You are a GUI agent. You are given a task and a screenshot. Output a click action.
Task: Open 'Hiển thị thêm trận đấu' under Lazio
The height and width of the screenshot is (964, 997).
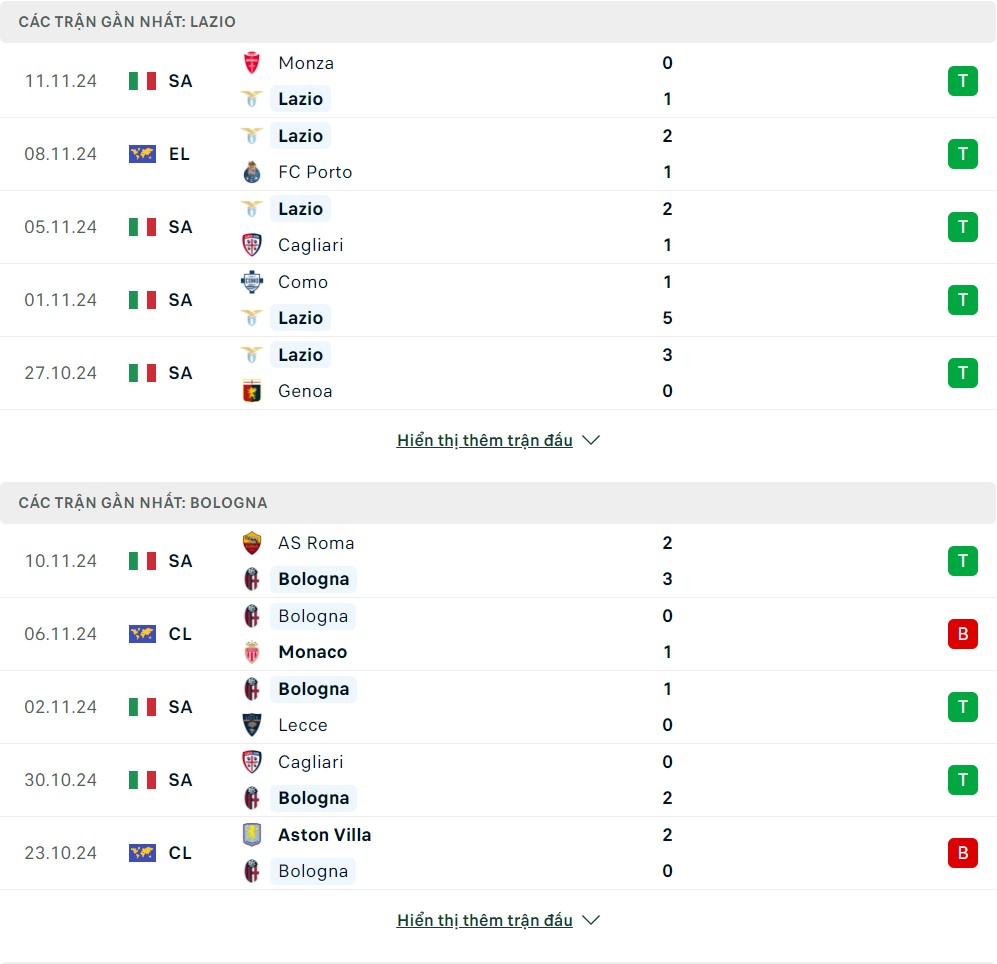pyautogui.click(x=484, y=440)
